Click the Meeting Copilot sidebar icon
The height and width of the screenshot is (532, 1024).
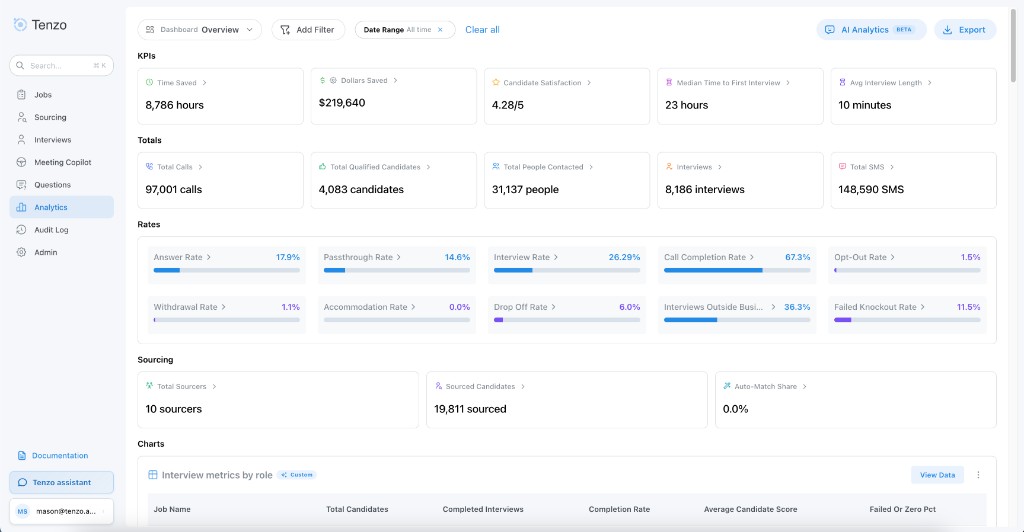[x=21, y=163]
